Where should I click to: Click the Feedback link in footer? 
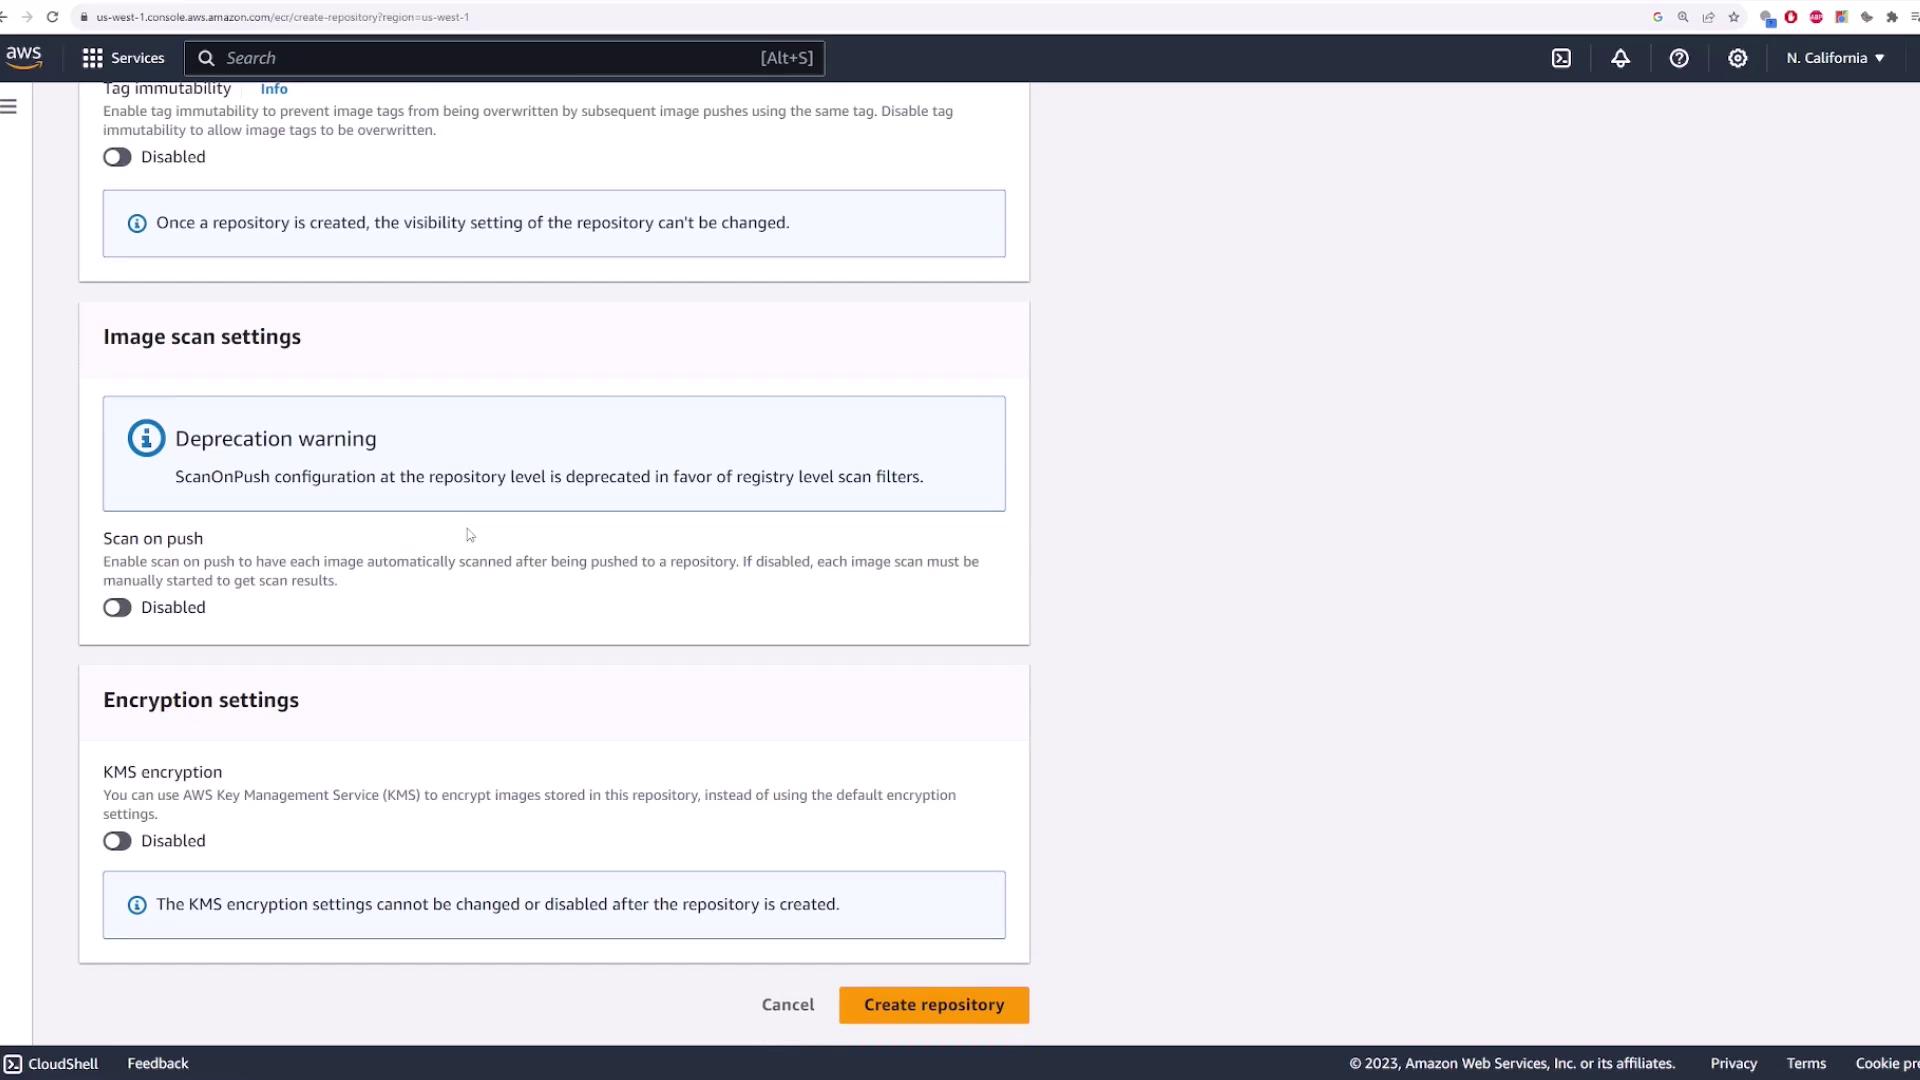tap(157, 1063)
